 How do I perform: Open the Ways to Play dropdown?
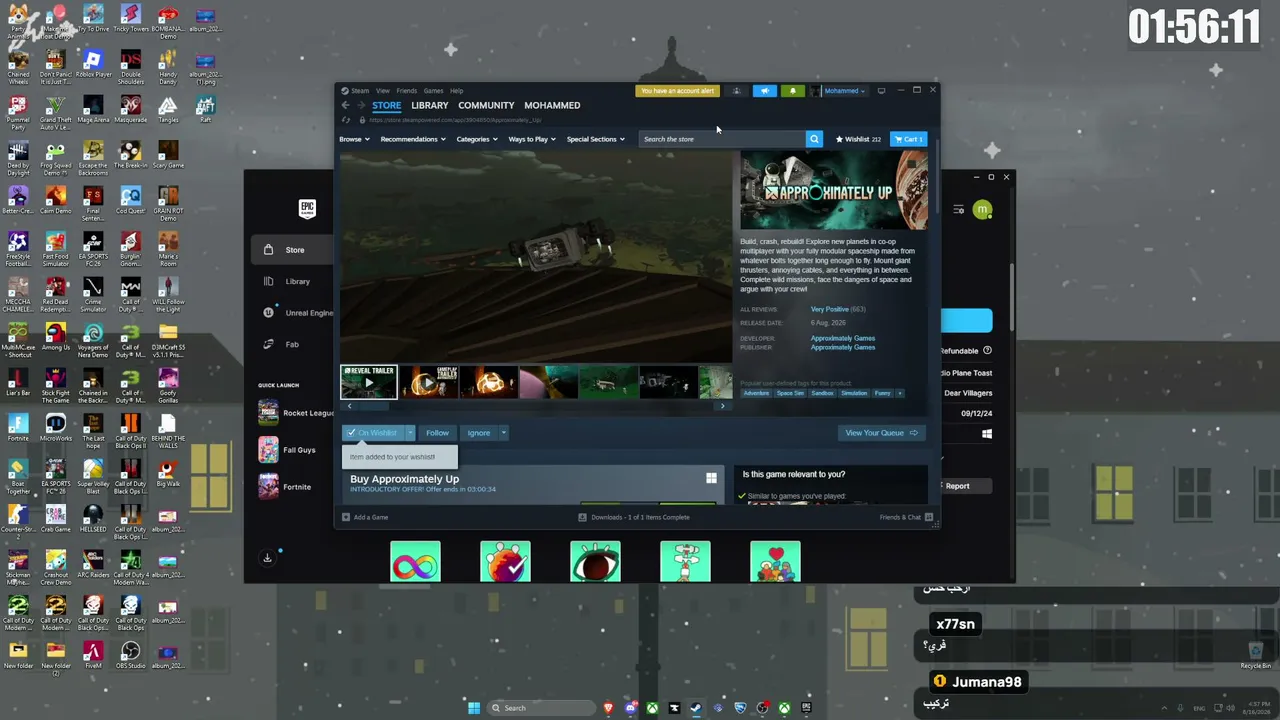click(532, 139)
